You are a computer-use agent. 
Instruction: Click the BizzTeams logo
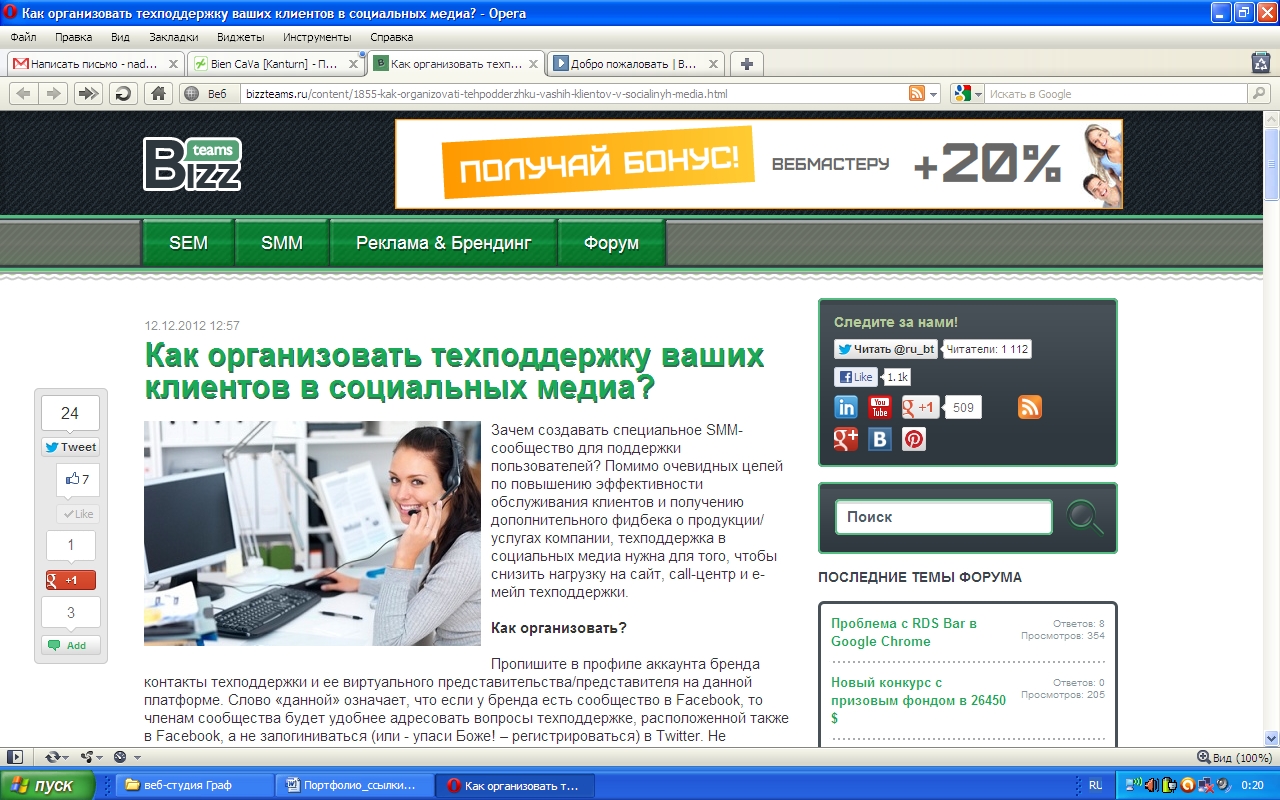click(192, 164)
